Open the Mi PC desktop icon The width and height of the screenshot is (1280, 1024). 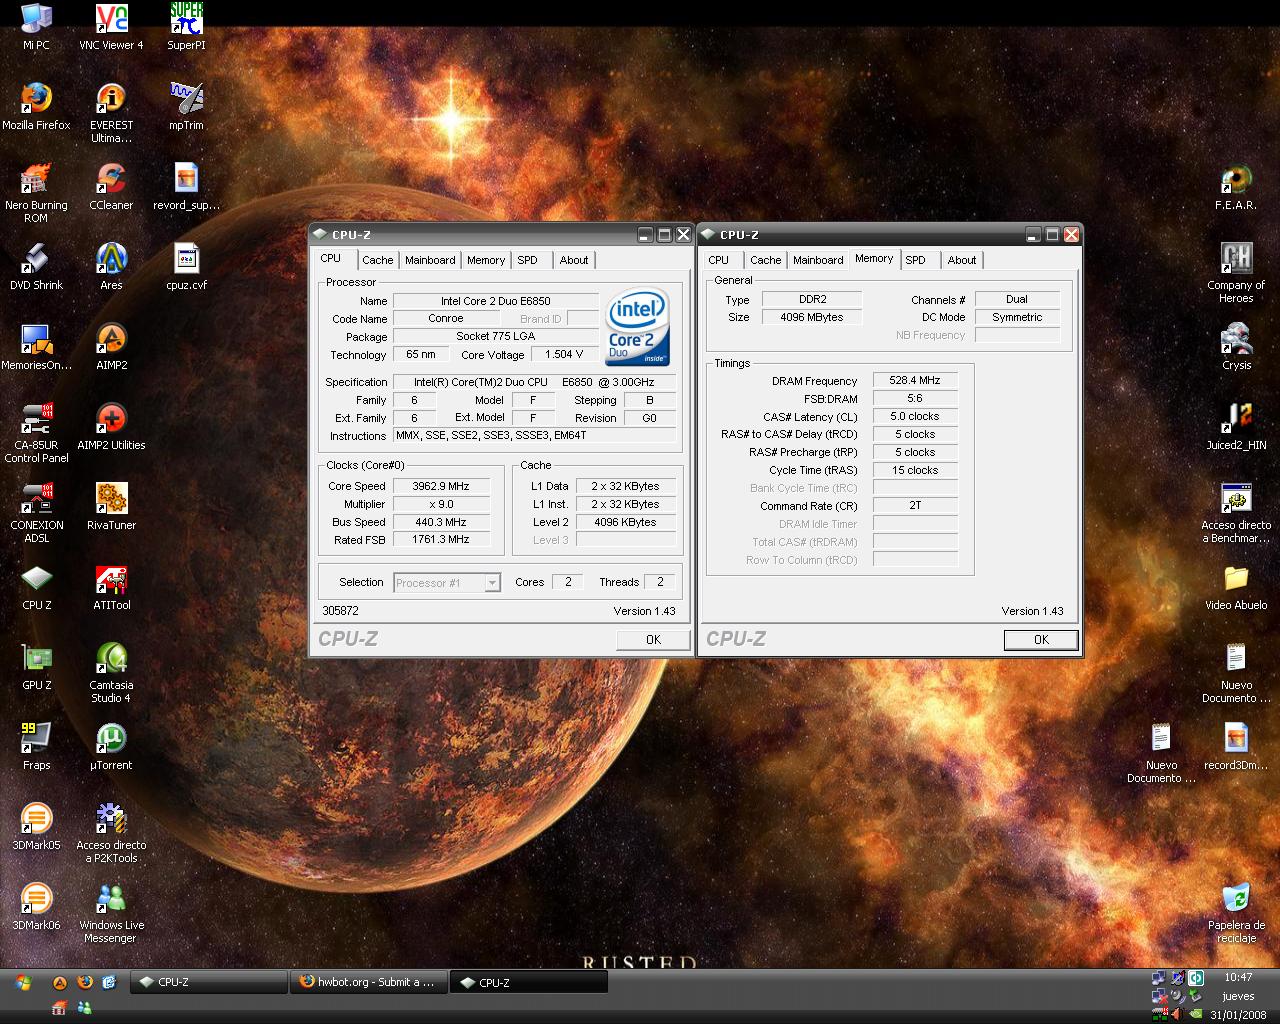[36, 26]
